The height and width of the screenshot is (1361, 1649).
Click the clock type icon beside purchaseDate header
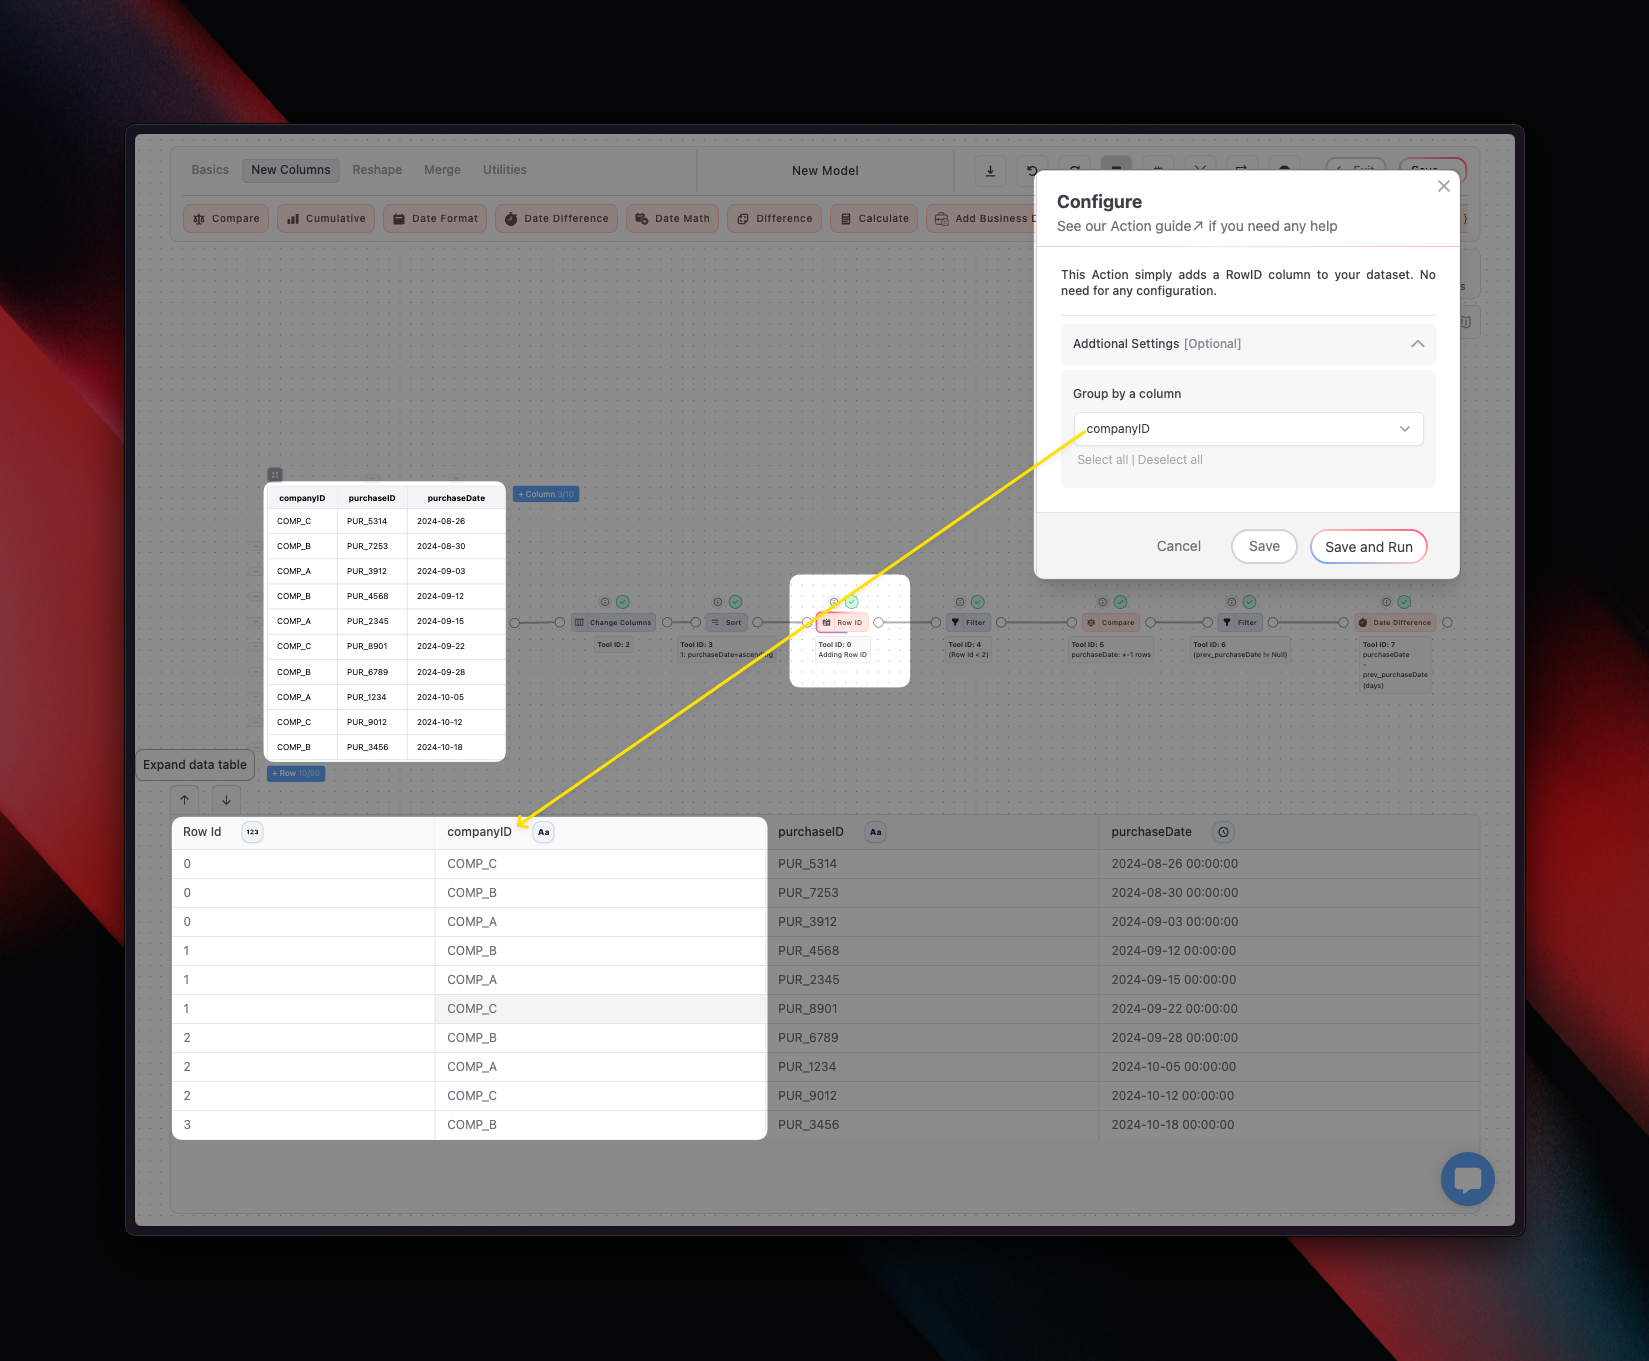[x=1224, y=832]
